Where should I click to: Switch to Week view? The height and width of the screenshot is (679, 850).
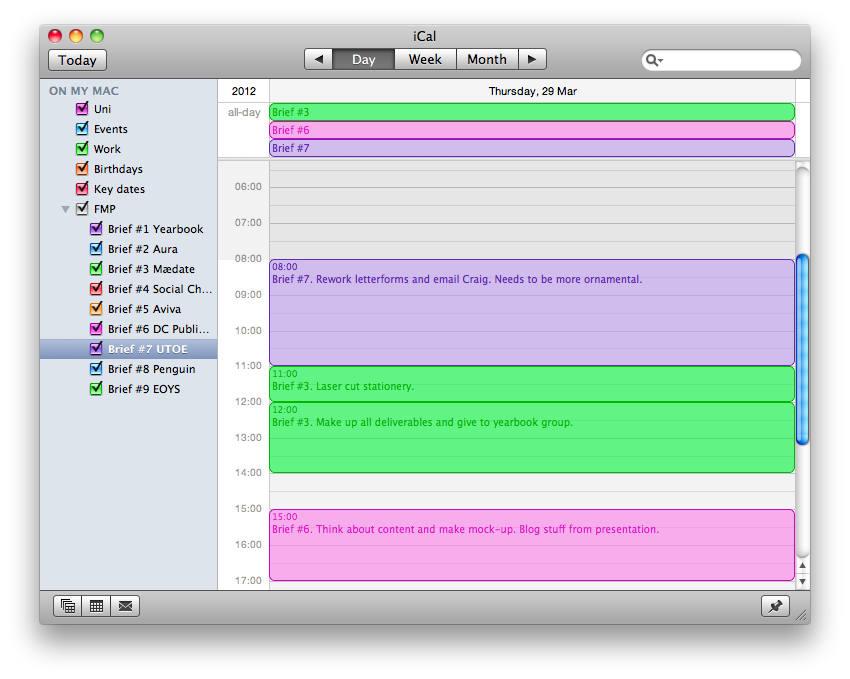point(425,59)
